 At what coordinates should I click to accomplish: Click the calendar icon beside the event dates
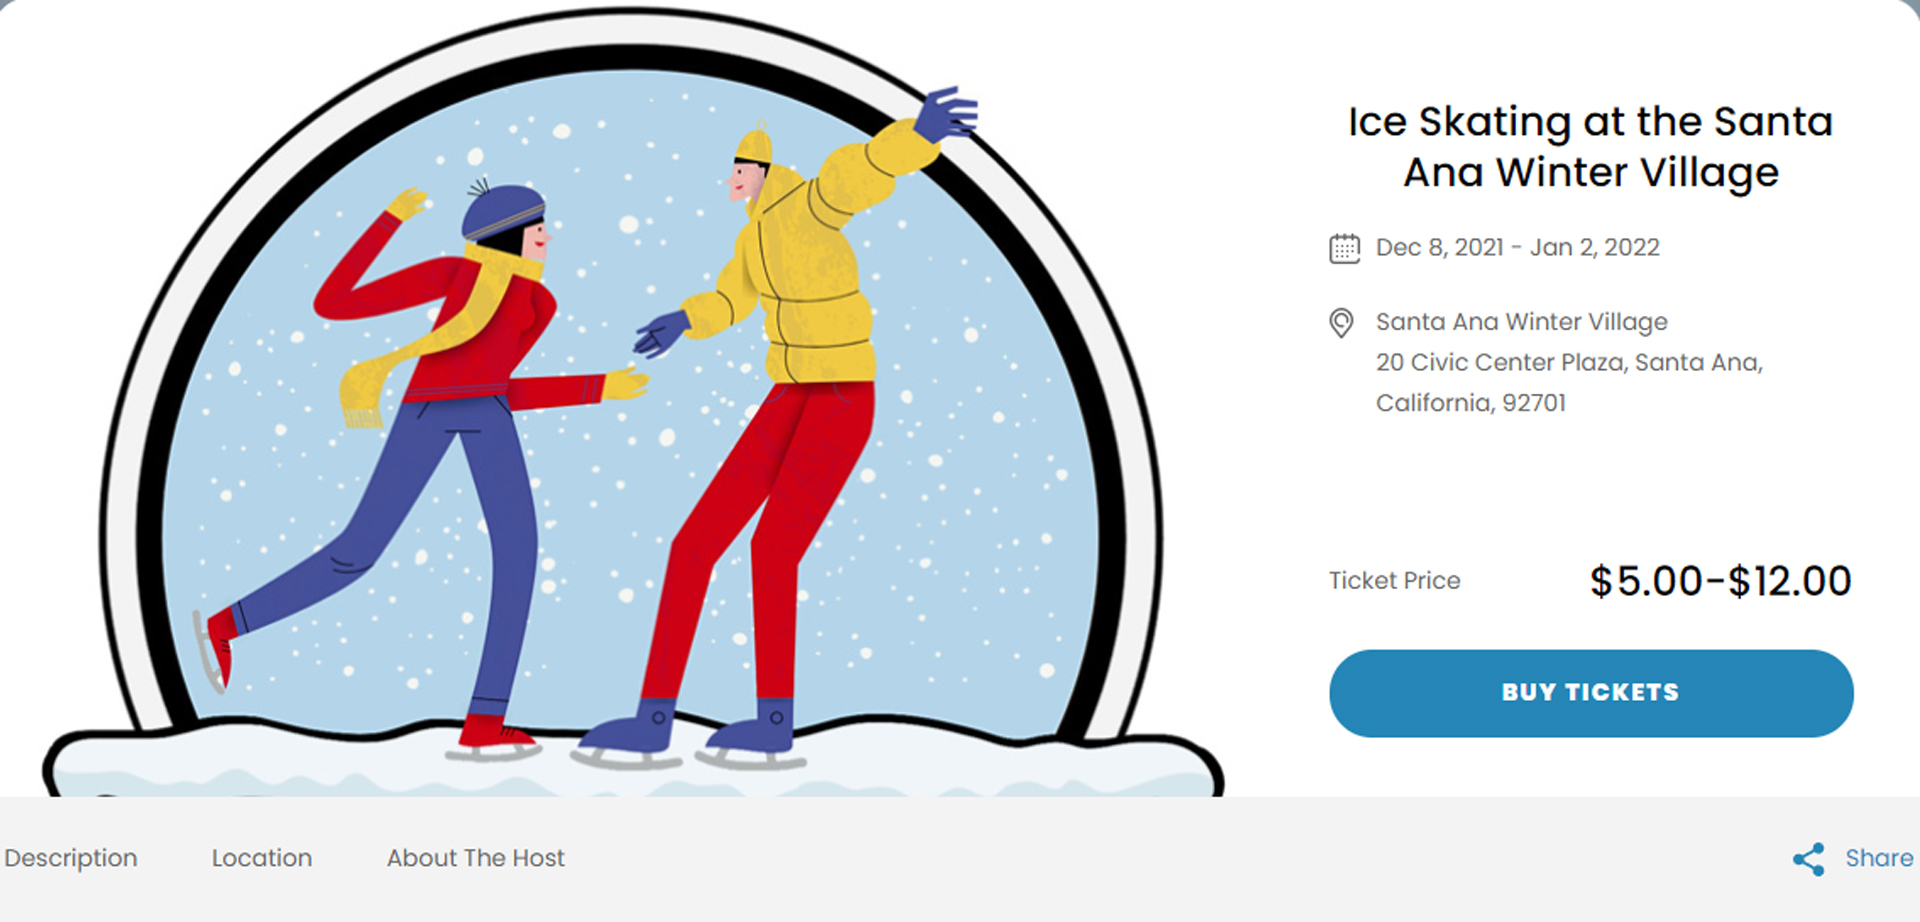click(x=1344, y=248)
